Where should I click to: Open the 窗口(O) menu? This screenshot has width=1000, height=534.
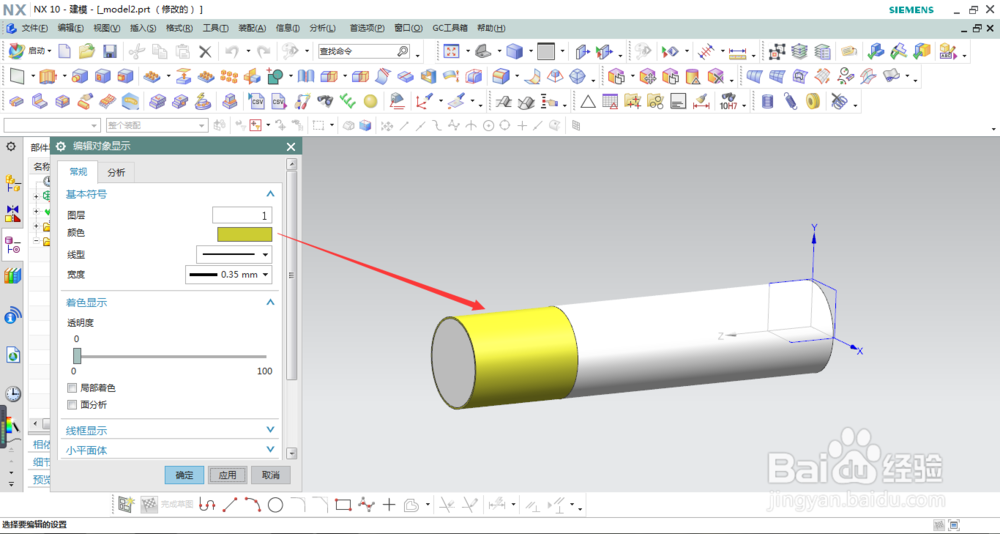point(408,28)
